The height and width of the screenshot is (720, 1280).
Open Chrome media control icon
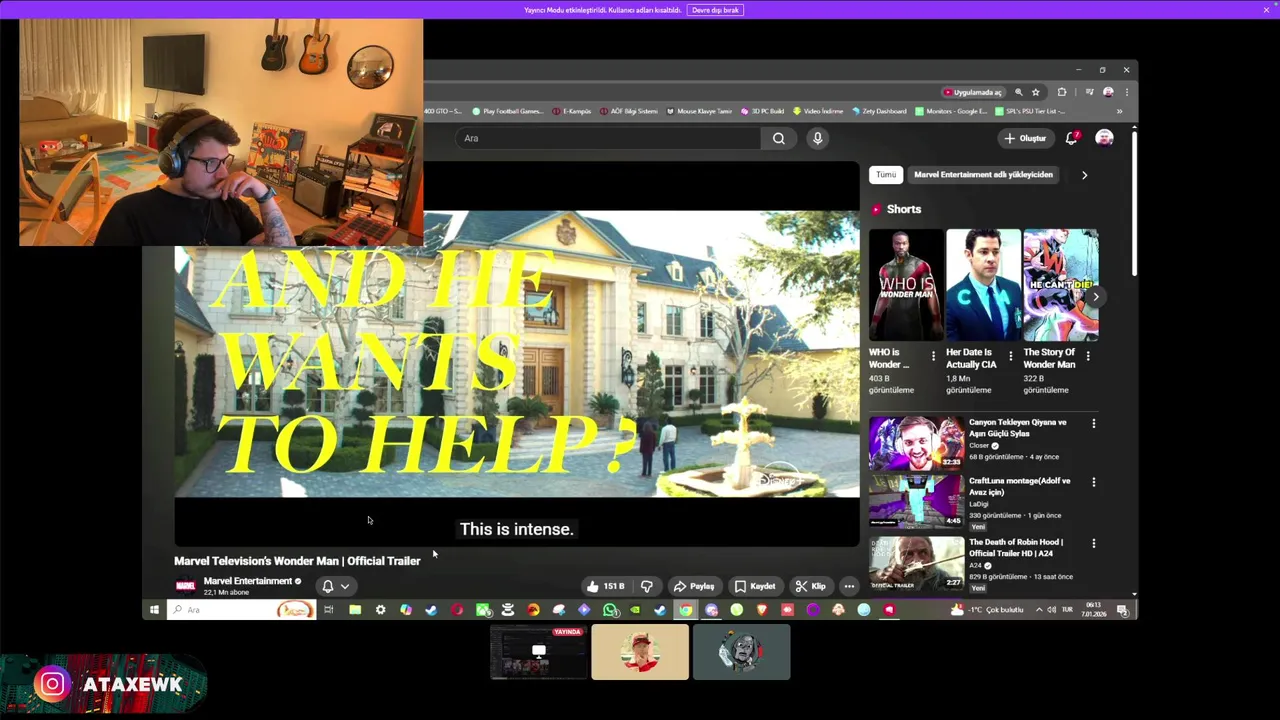(x=1090, y=92)
